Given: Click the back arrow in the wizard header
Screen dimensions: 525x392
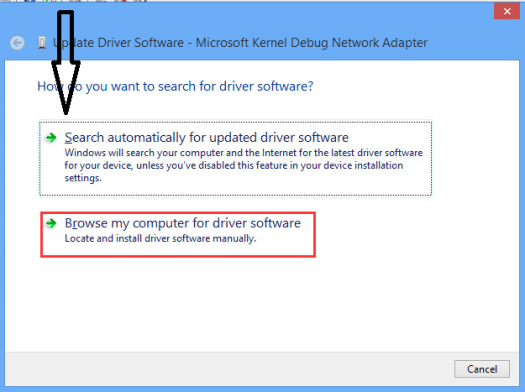Looking at the screenshot, I should pos(17,43).
